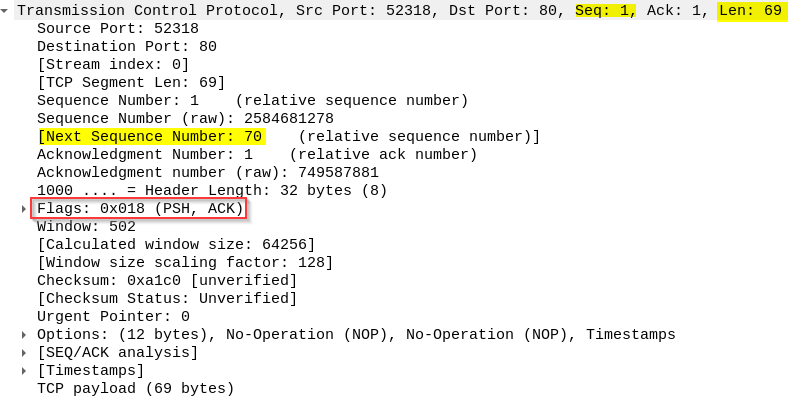Click the Stream index: 0 line
The width and height of the screenshot is (788, 396).
point(113,65)
